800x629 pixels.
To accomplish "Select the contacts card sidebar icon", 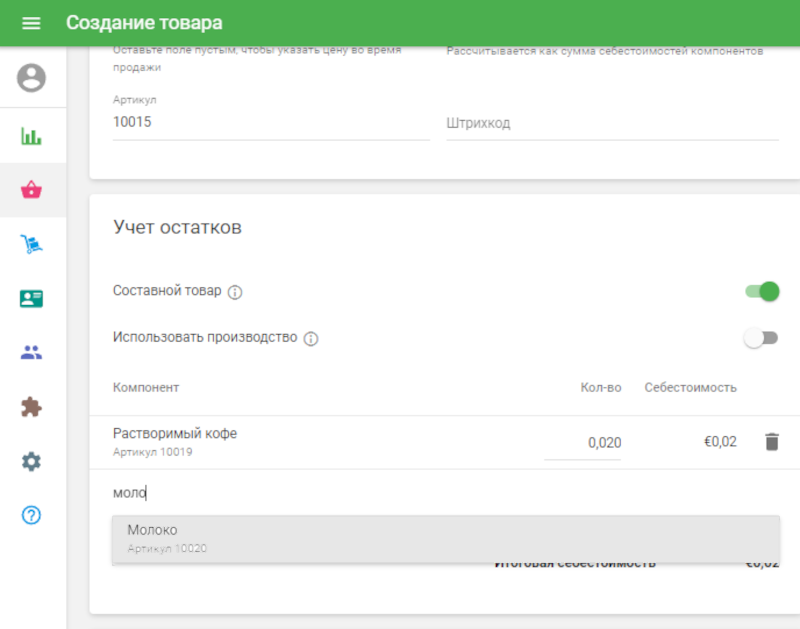I will click(30, 297).
